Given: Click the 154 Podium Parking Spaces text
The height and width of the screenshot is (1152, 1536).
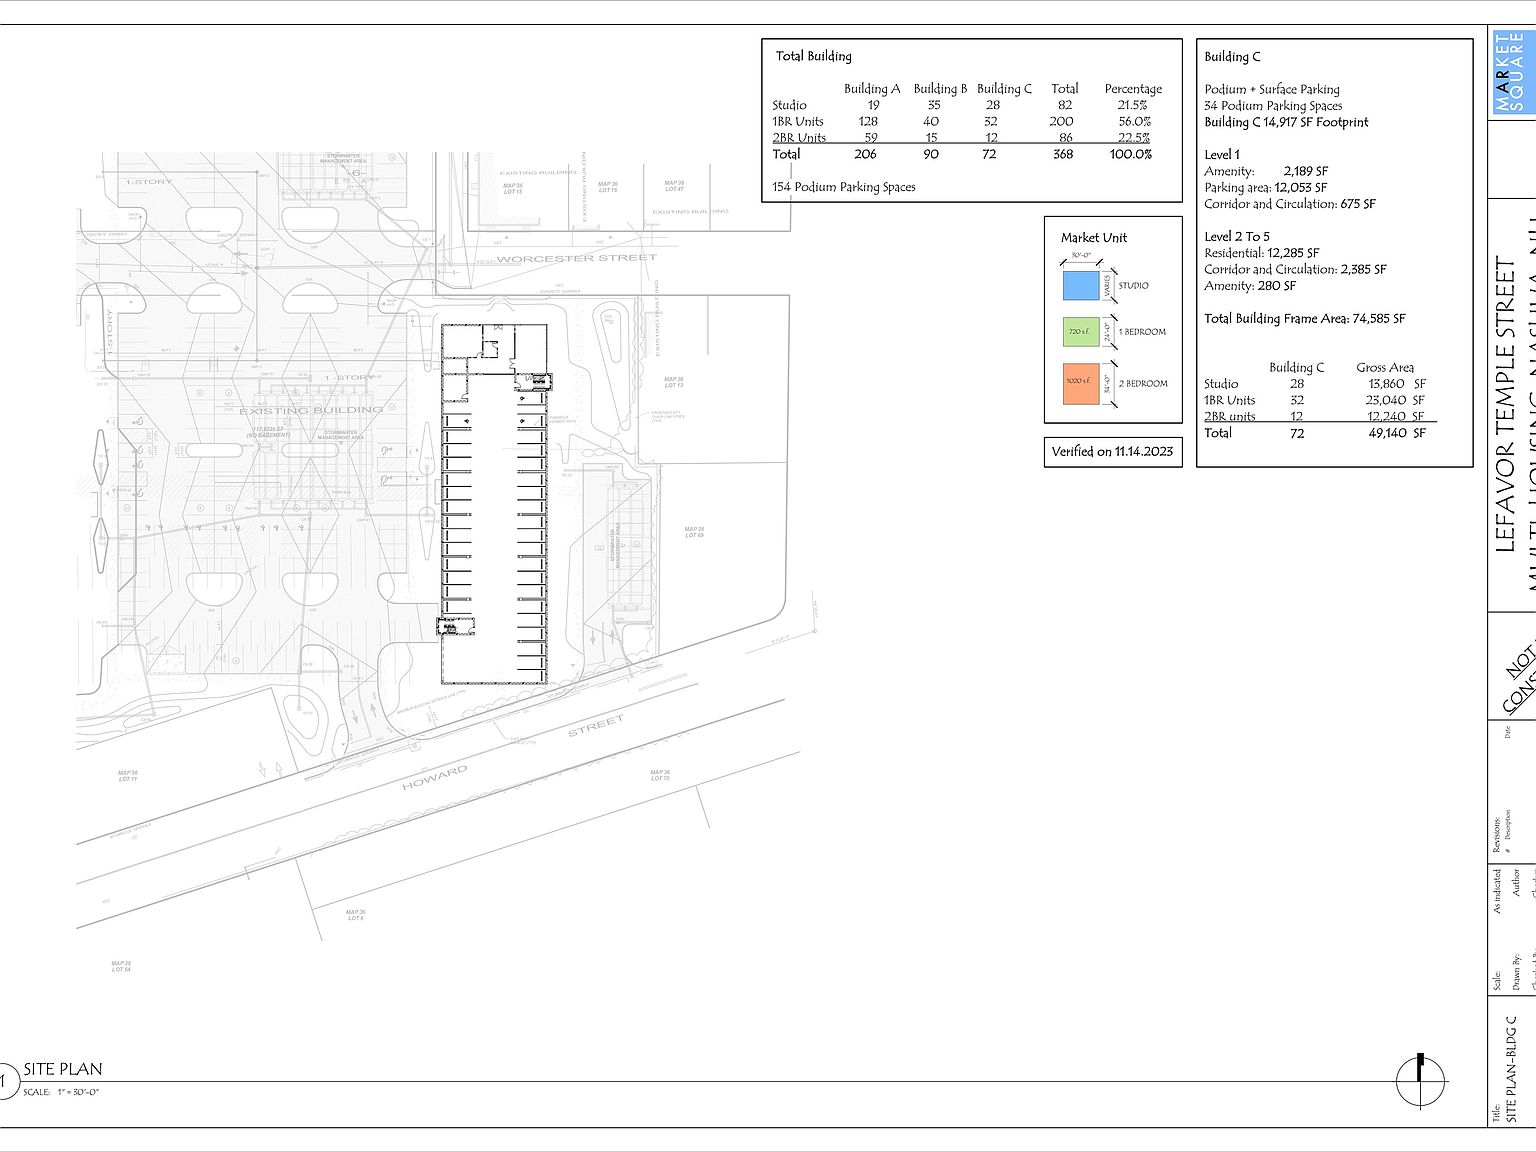Looking at the screenshot, I should tap(843, 187).
